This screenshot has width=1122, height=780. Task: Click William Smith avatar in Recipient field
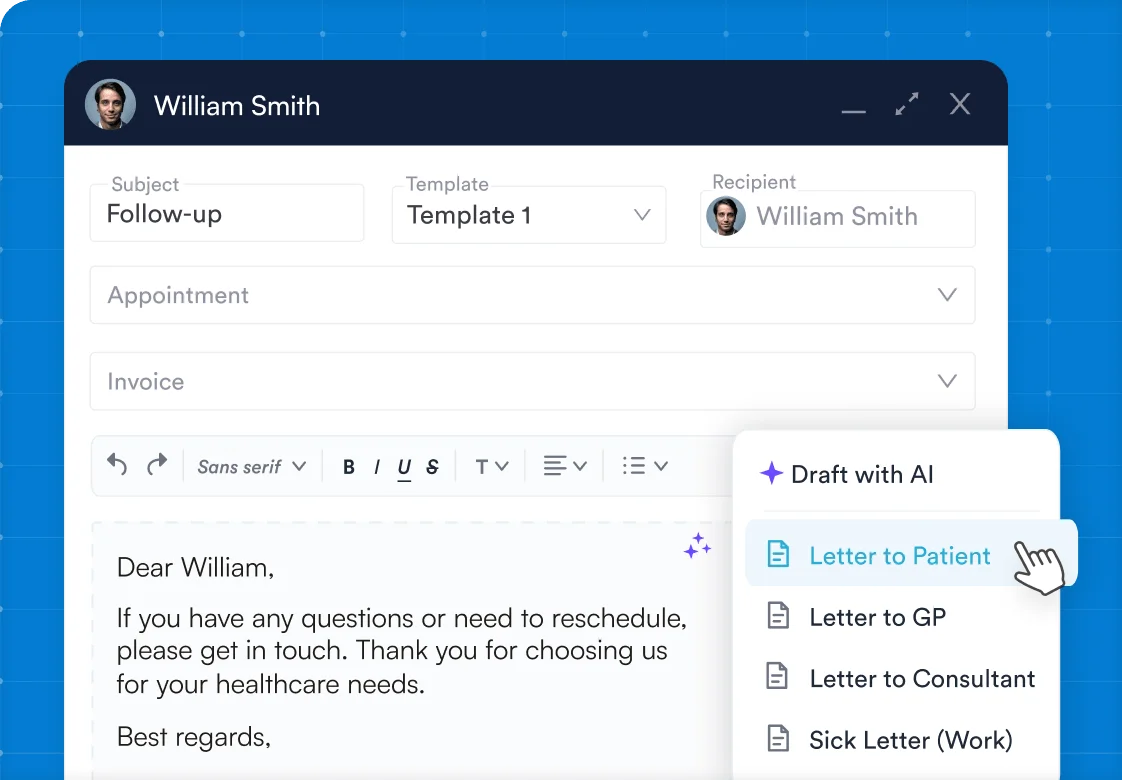[726, 216]
